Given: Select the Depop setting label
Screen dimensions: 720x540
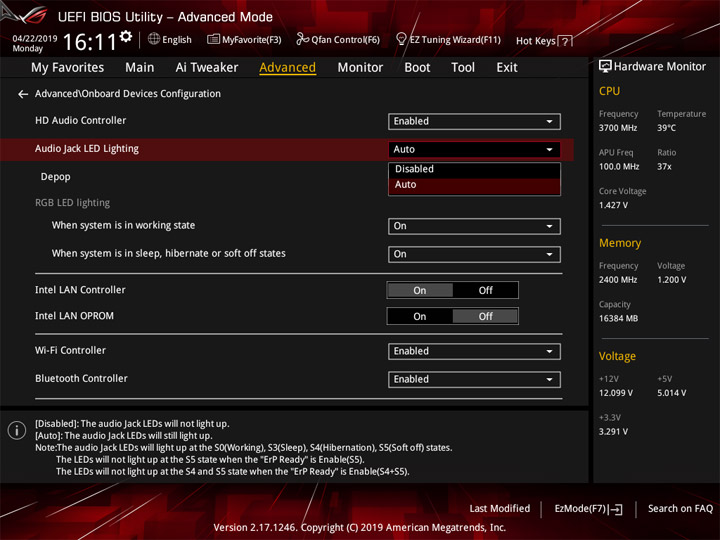Looking at the screenshot, I should [x=56, y=177].
